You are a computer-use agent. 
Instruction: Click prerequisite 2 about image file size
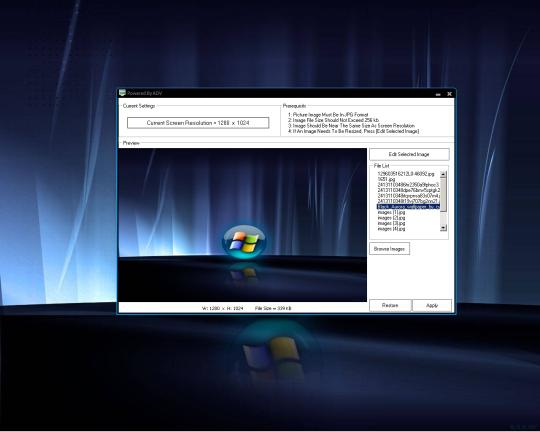tap(333, 120)
